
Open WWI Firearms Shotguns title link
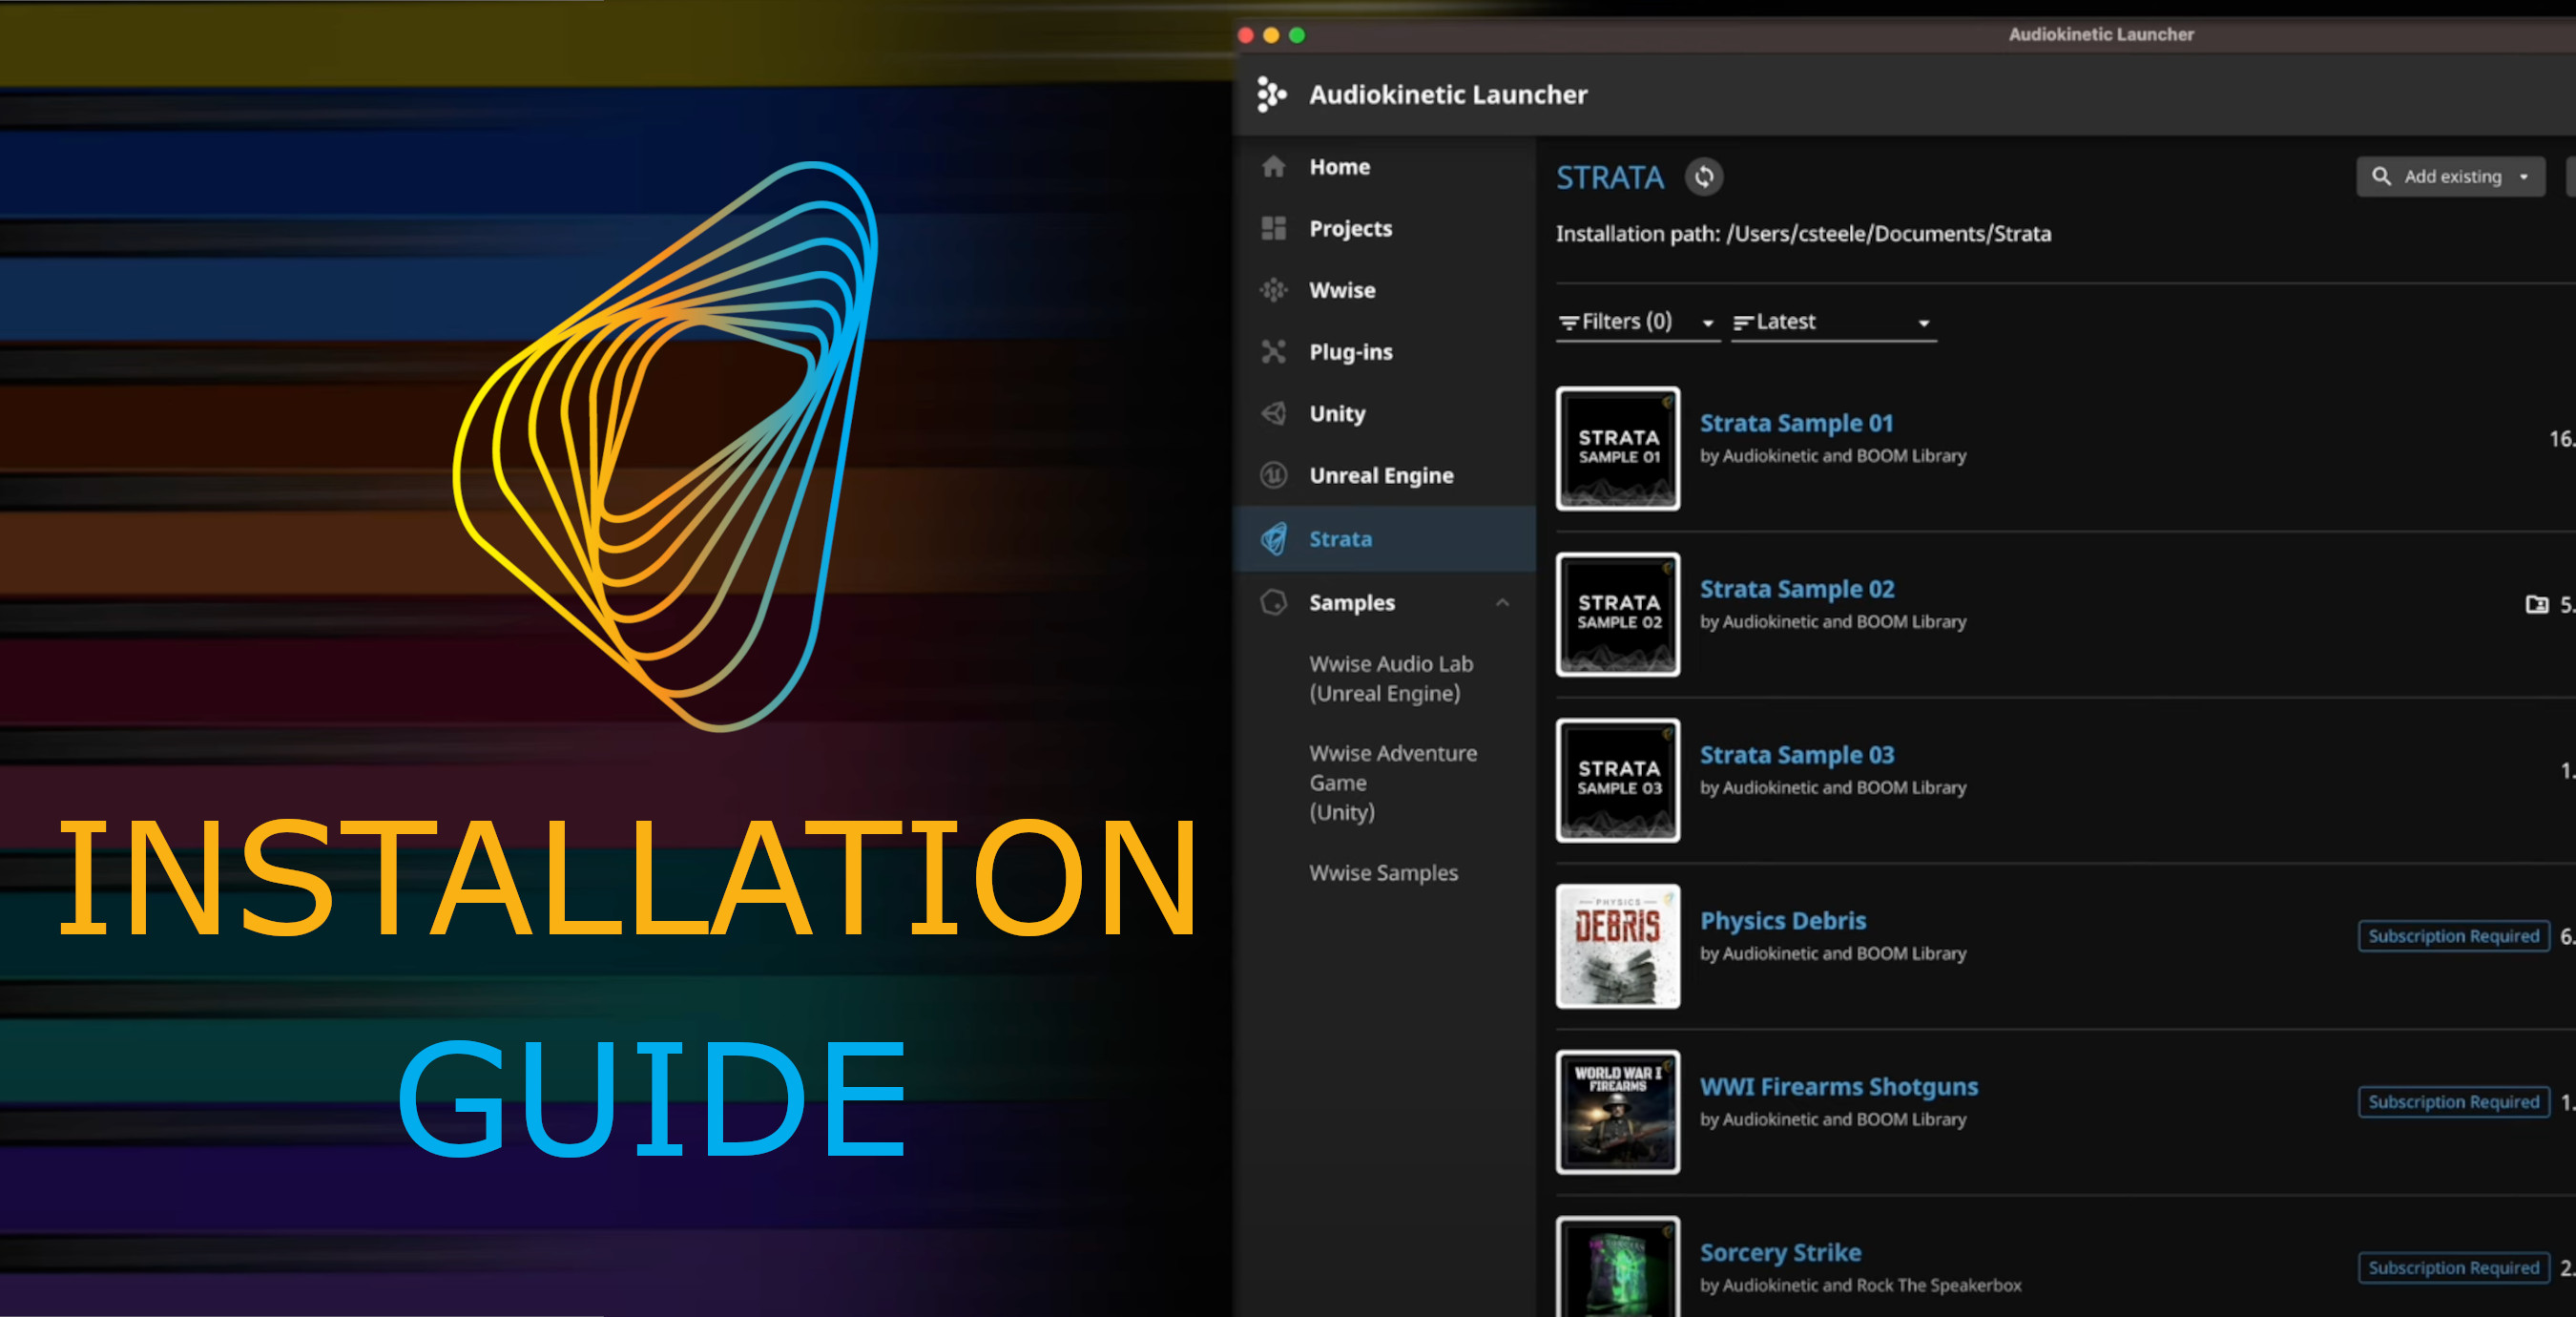point(1839,1086)
